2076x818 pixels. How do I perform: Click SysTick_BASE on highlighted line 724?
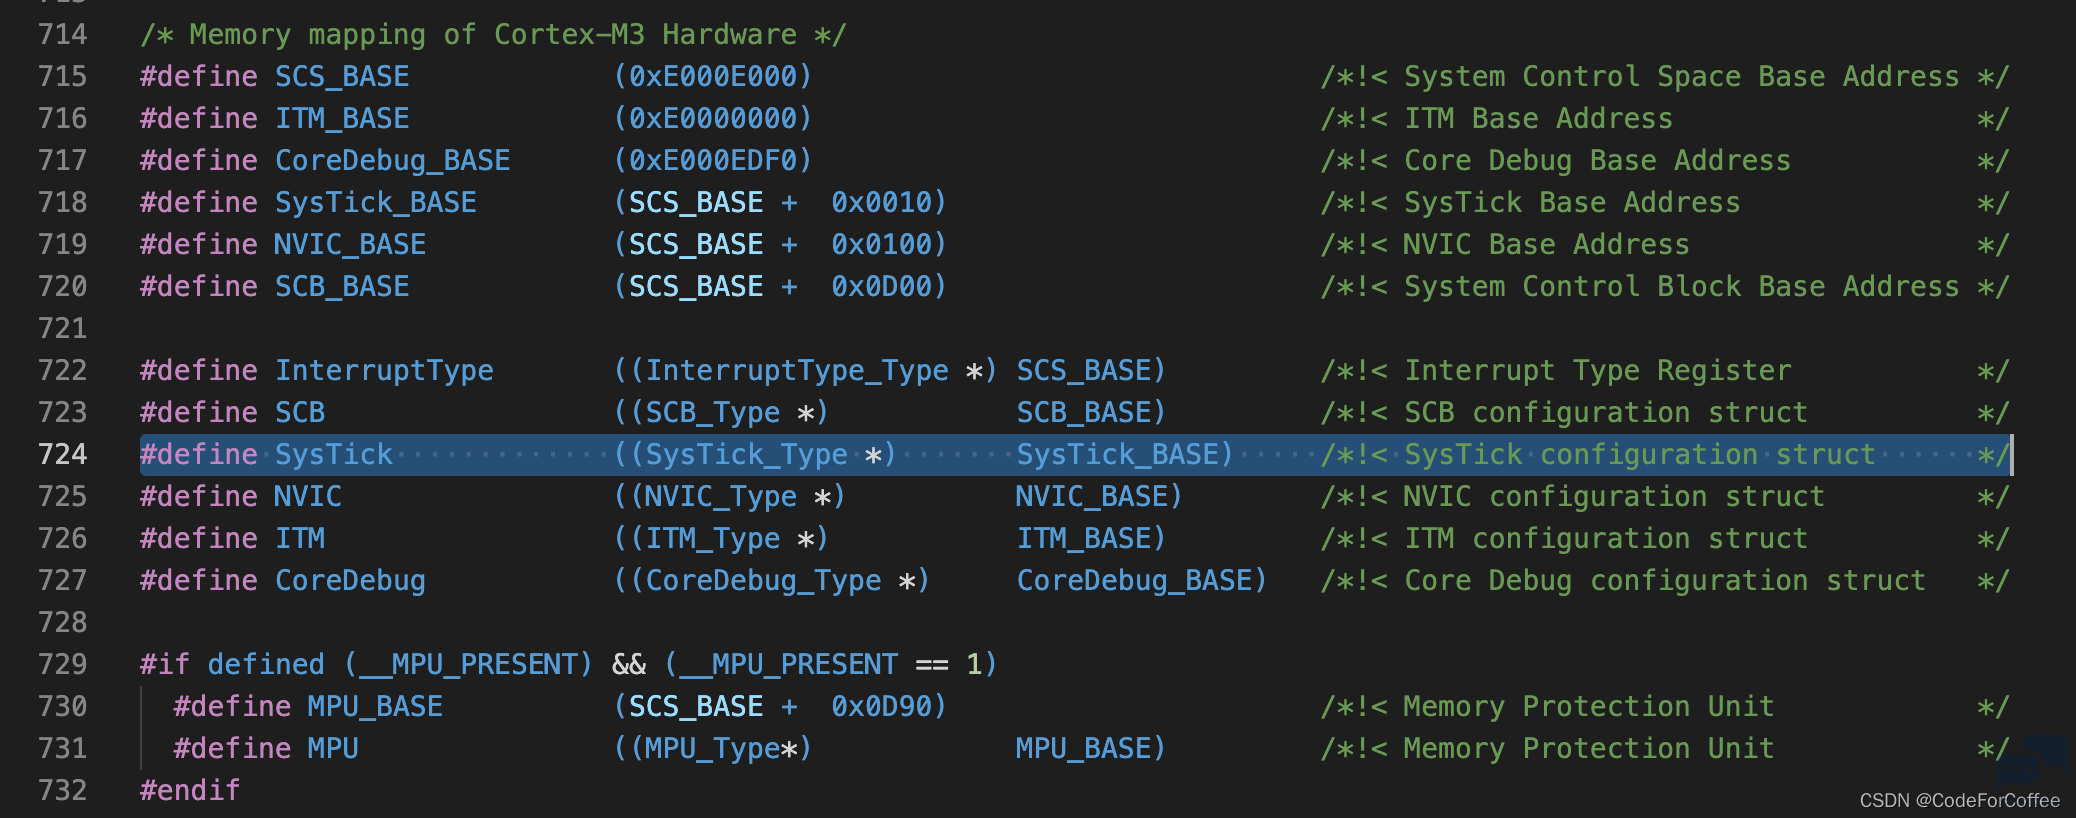coord(1118,455)
